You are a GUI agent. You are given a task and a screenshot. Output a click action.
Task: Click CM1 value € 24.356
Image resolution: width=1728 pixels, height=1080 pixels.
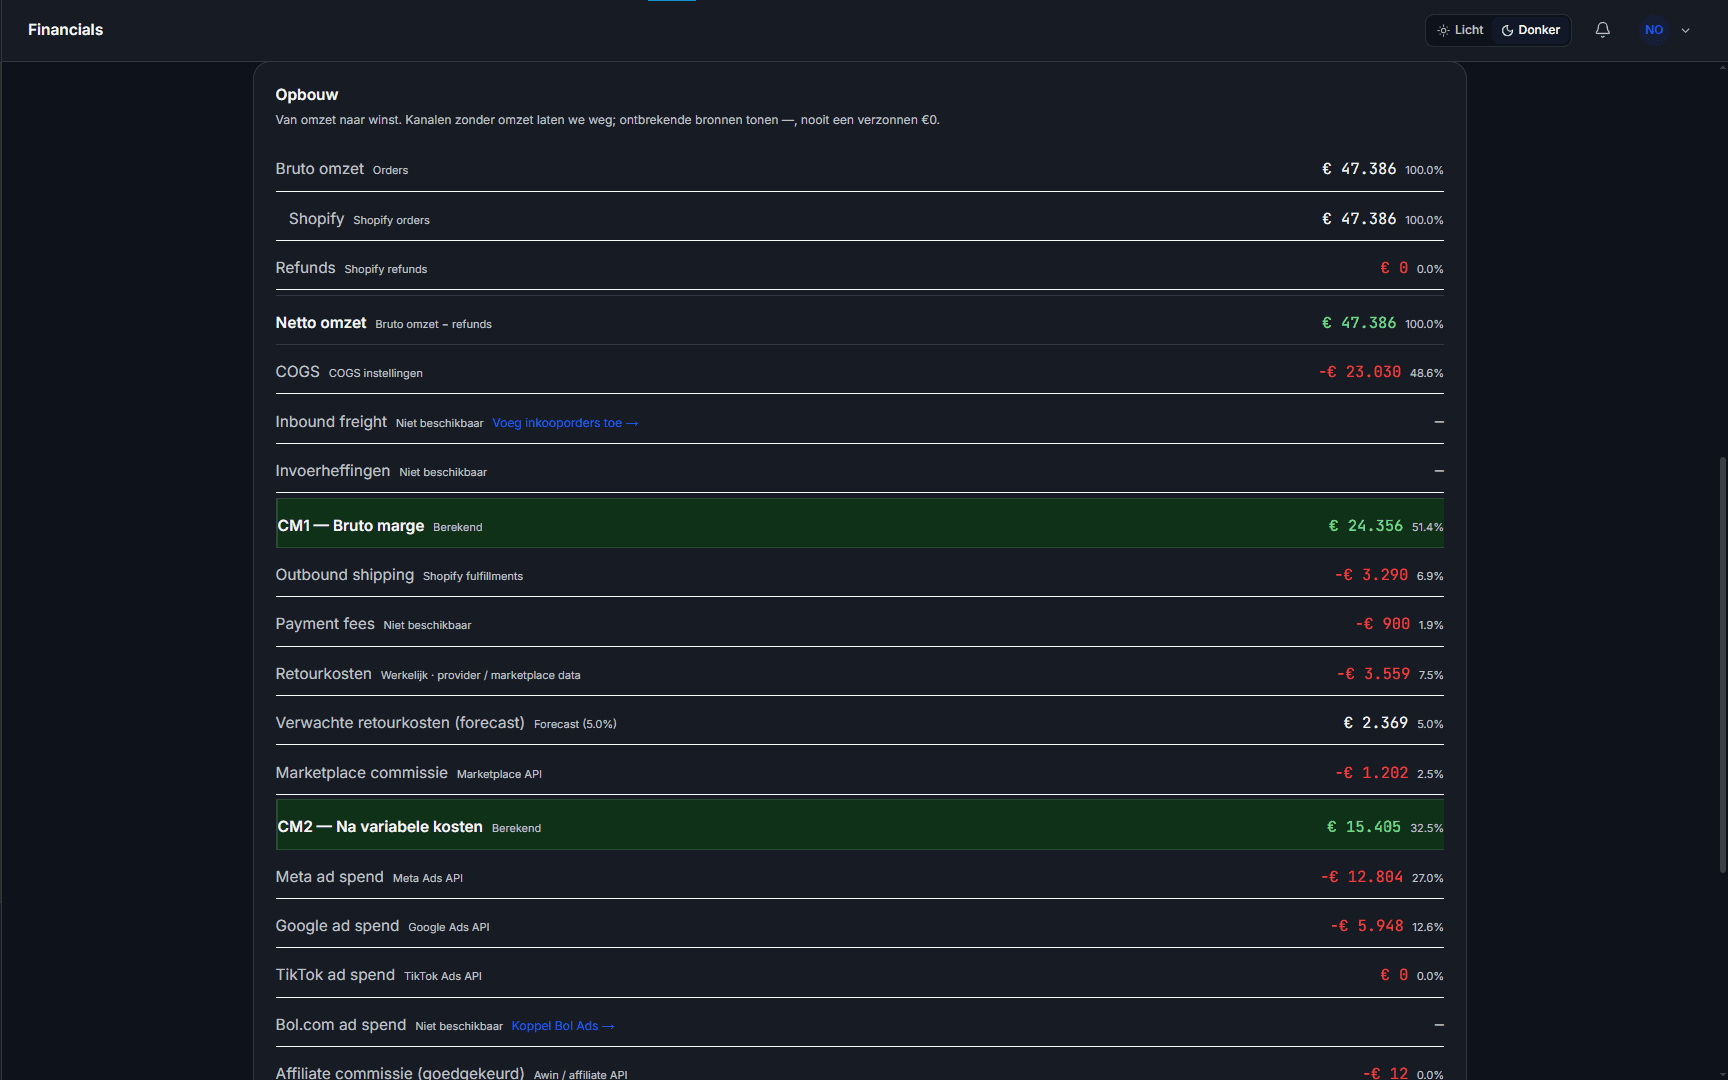coord(1365,526)
